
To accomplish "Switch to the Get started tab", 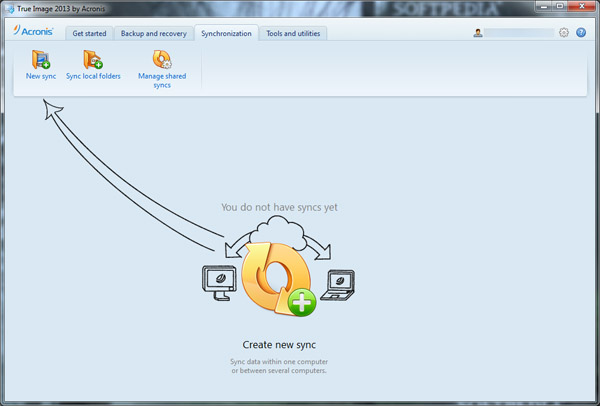I will coord(89,34).
